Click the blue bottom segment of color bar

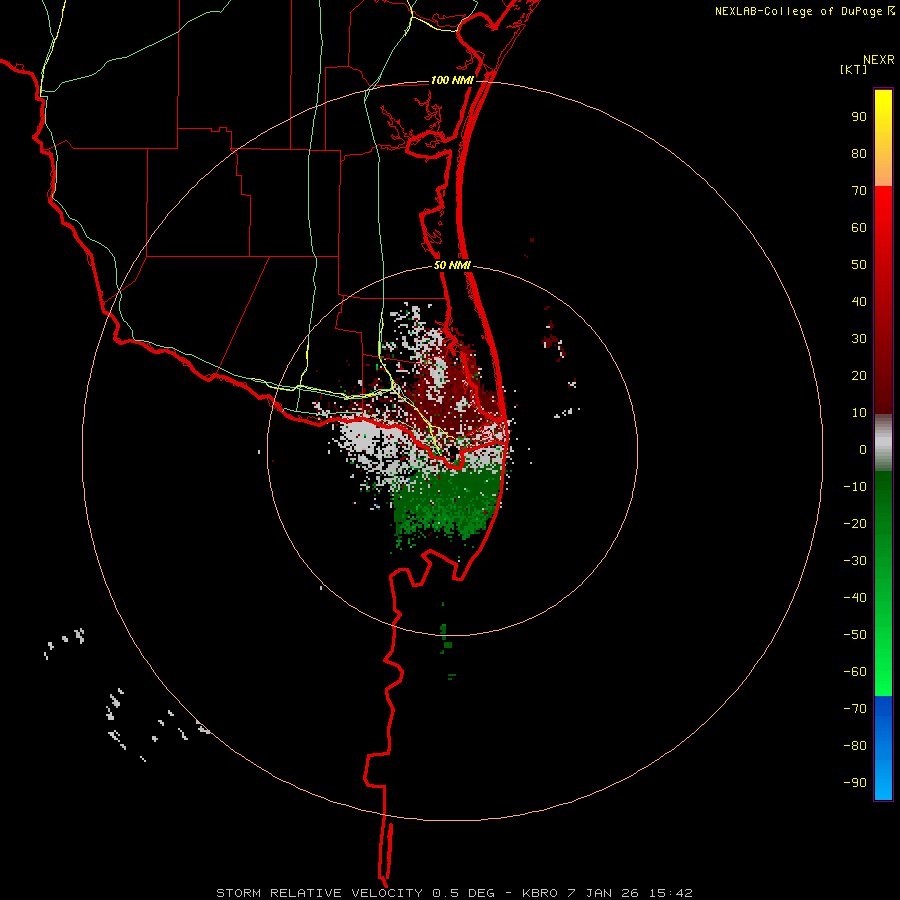pyautogui.click(x=883, y=748)
